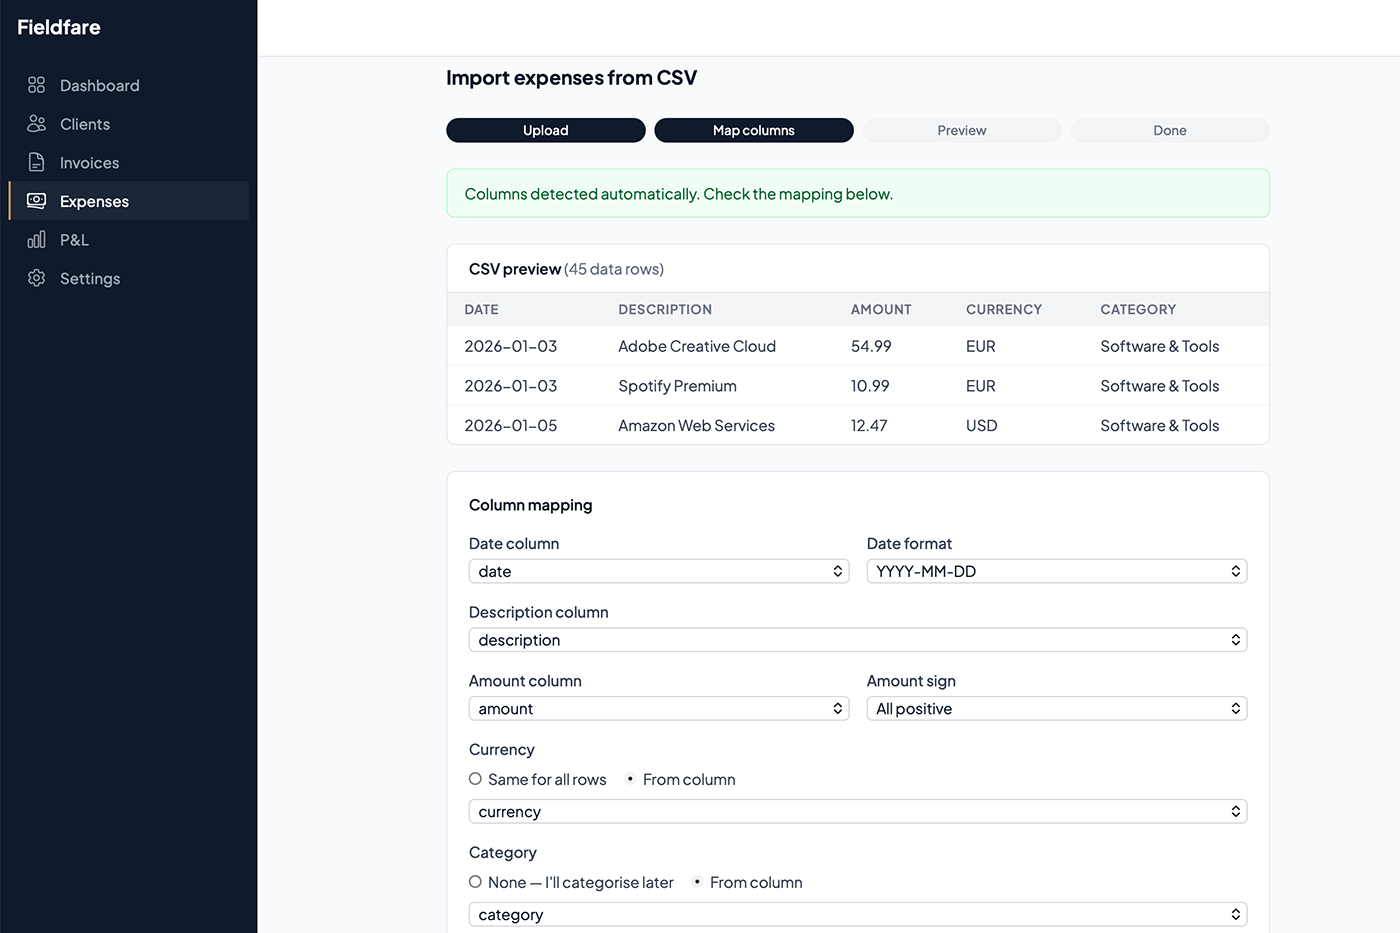Image resolution: width=1400 pixels, height=933 pixels.
Task: Select 'From column' under Currency
Action: tap(630, 779)
